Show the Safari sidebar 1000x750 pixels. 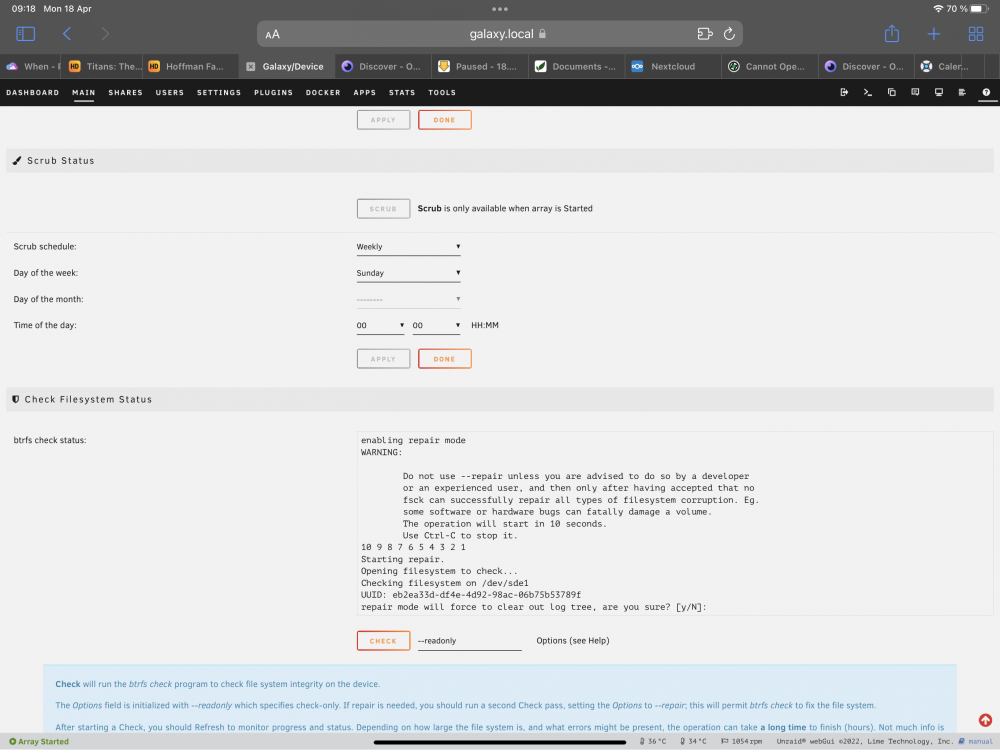(26, 34)
